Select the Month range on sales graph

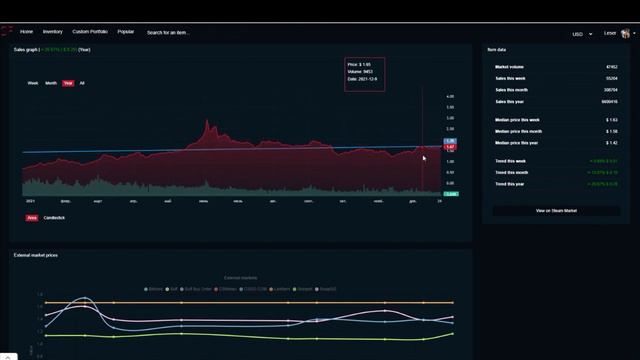pos(51,83)
